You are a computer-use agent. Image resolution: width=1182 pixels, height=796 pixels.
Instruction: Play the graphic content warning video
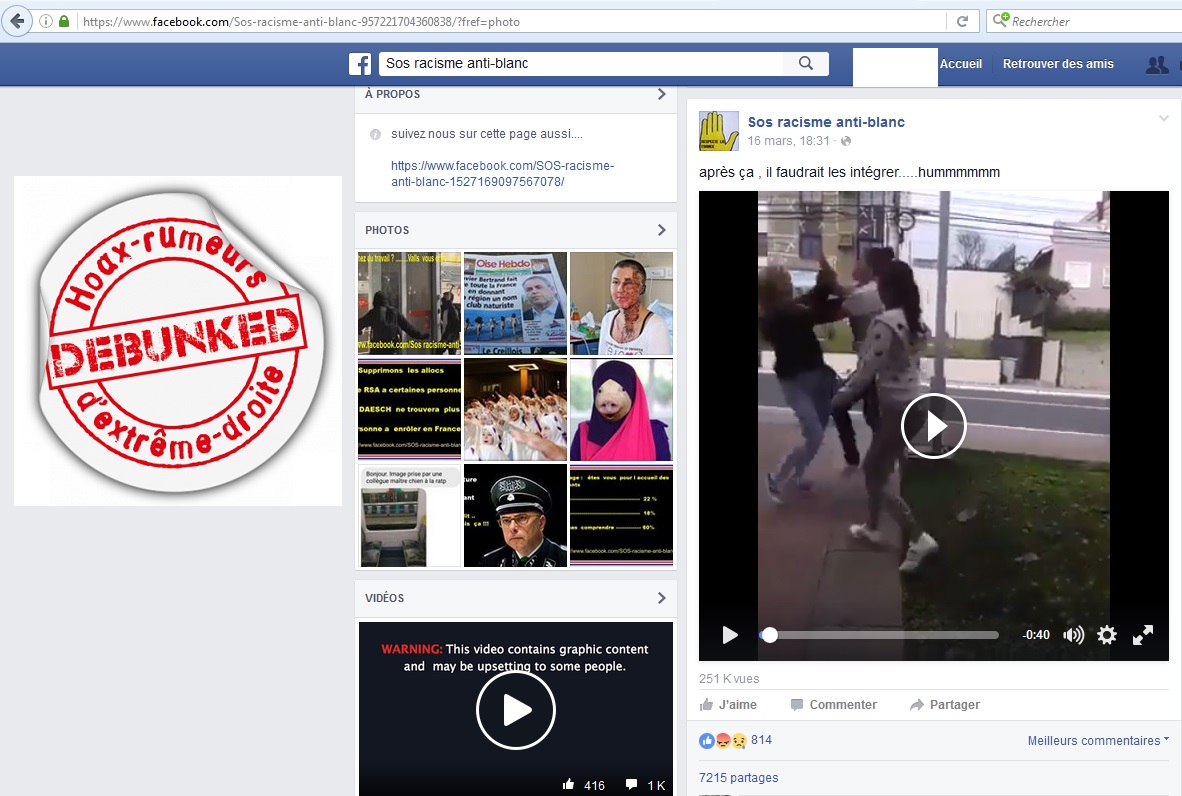click(516, 709)
